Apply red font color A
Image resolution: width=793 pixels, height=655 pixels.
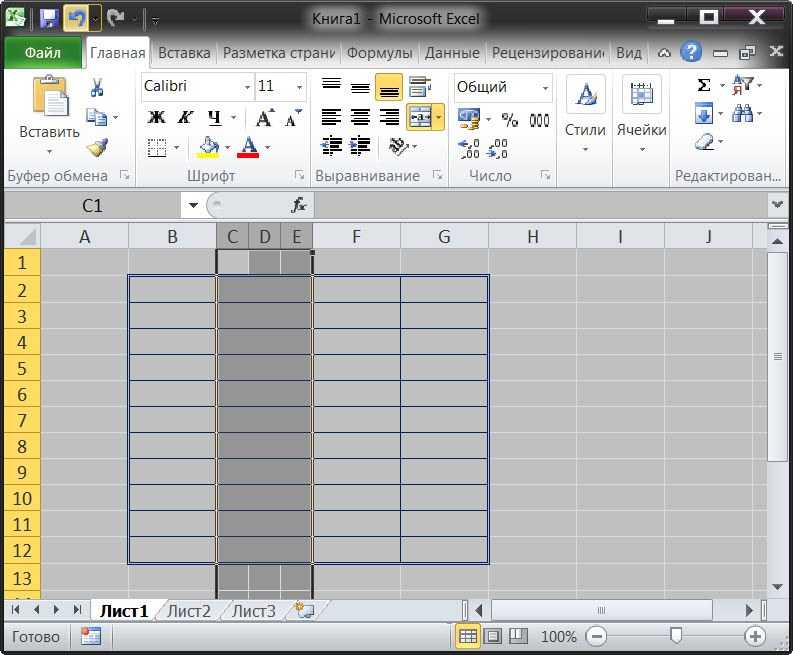click(248, 148)
